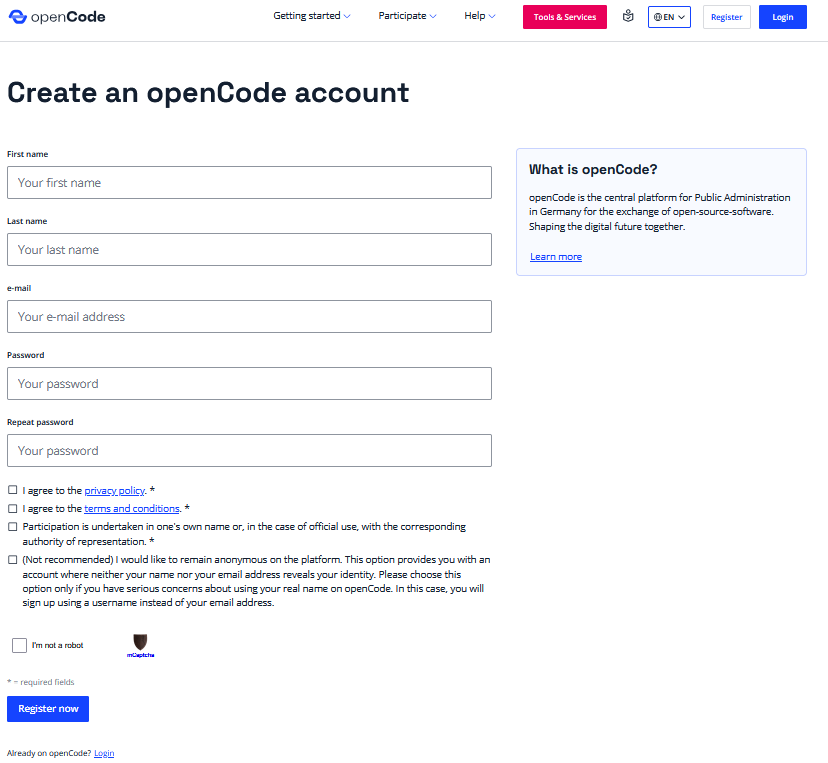Click the openCode logo

pos(56,16)
